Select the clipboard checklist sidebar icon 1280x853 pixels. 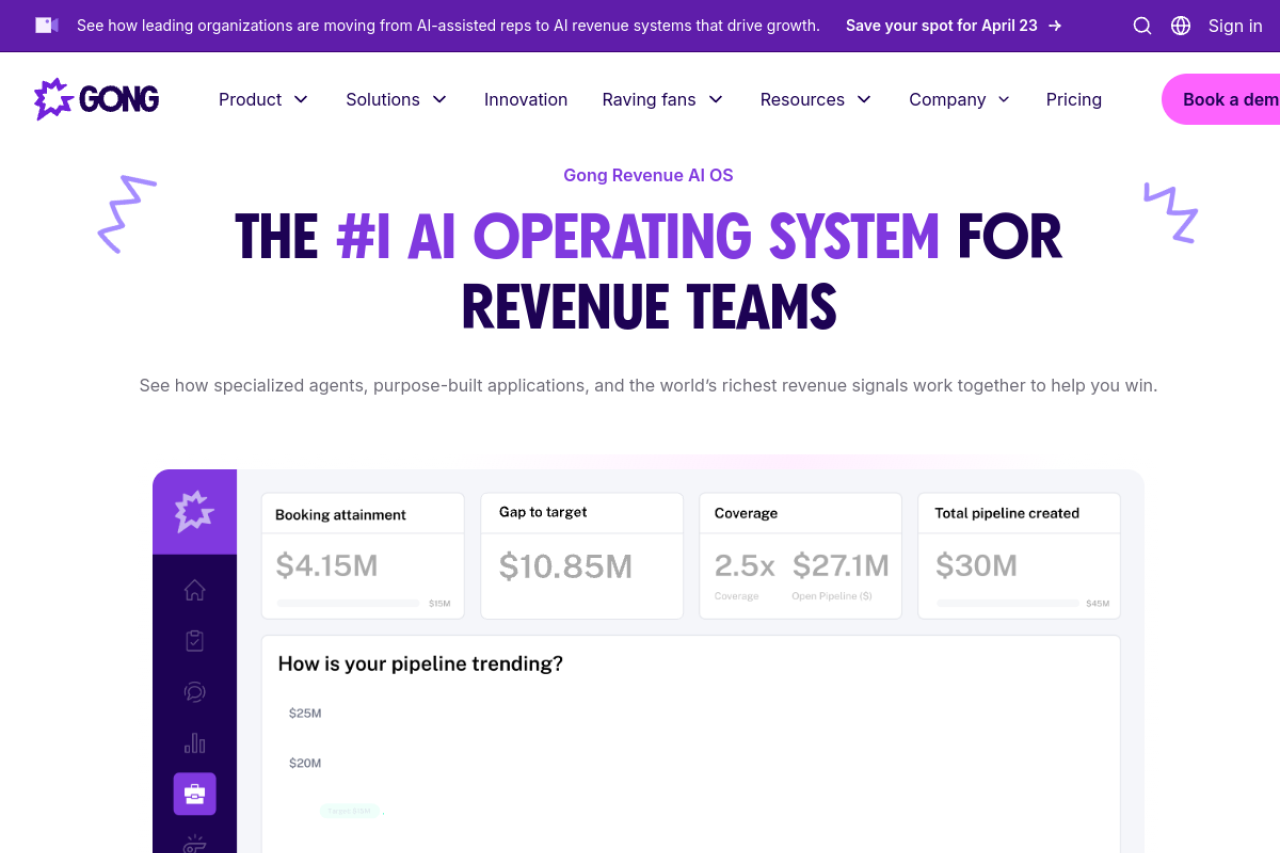point(195,641)
